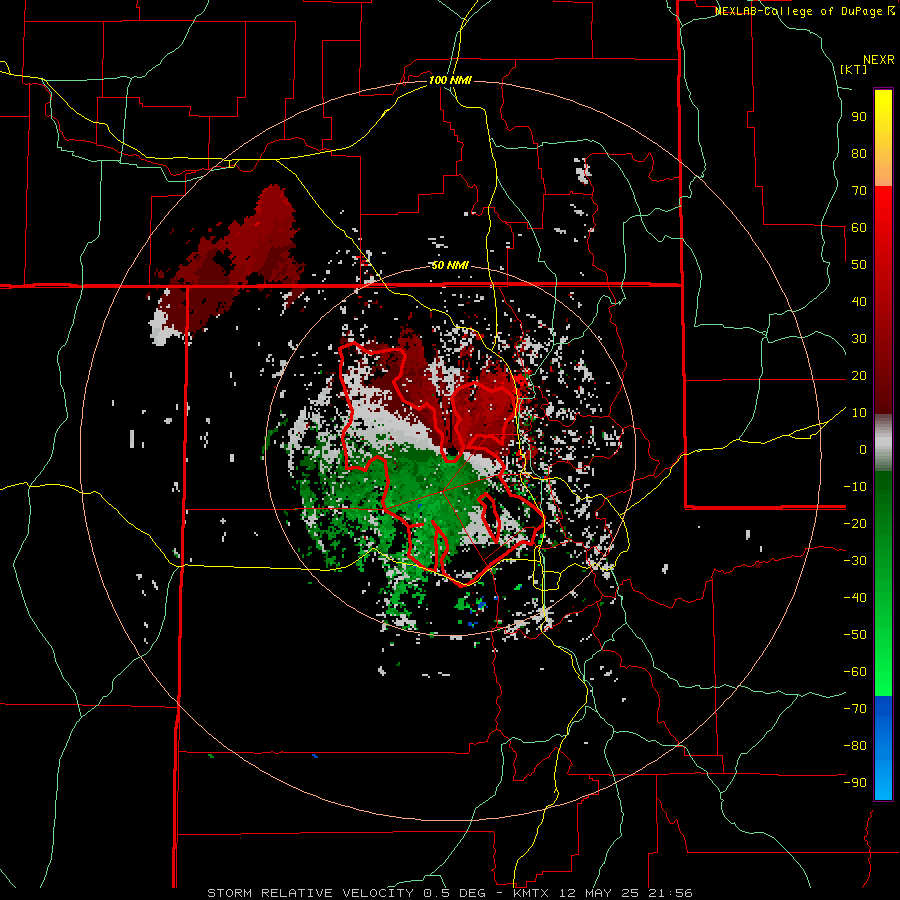Click the 50 value on the velocity scale
This screenshot has height=900, width=900.
[859, 265]
